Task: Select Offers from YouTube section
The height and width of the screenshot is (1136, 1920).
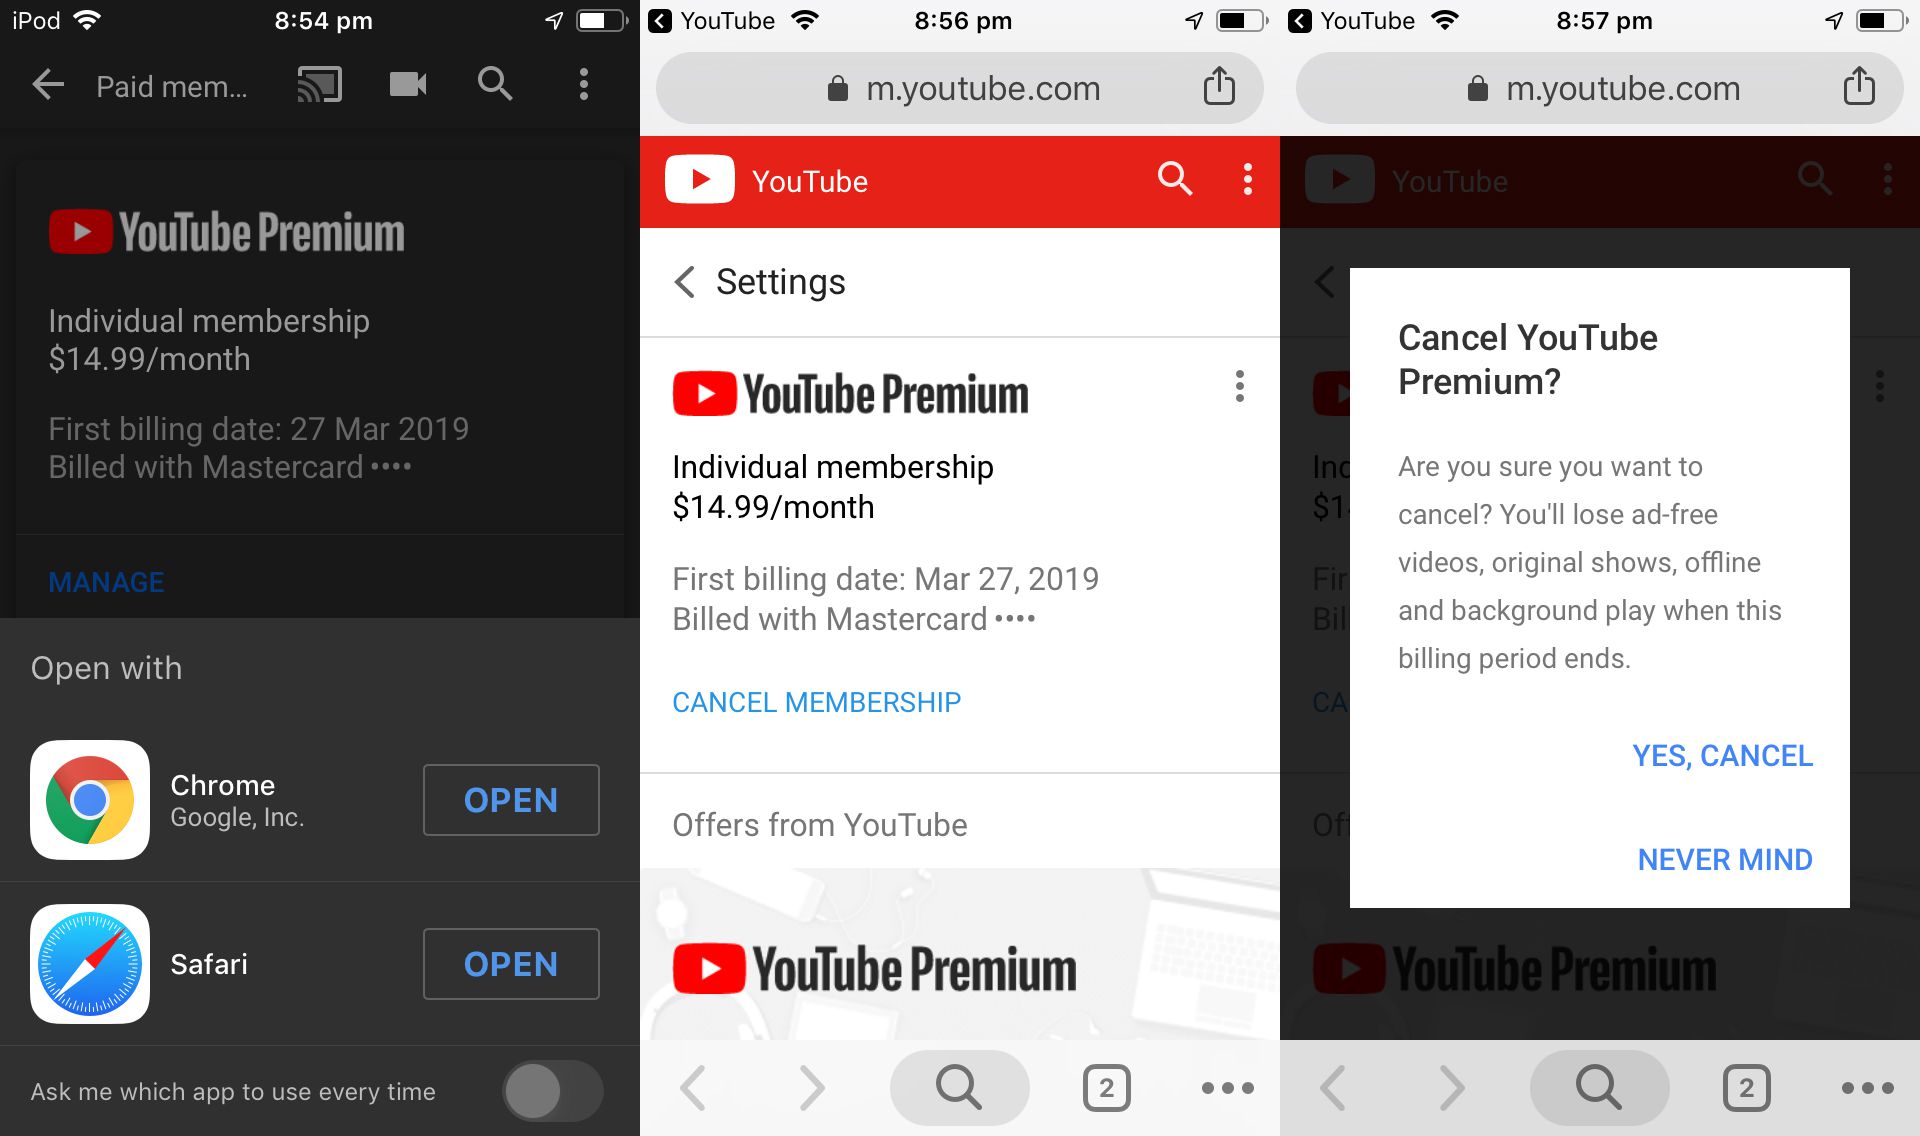Action: tap(822, 824)
